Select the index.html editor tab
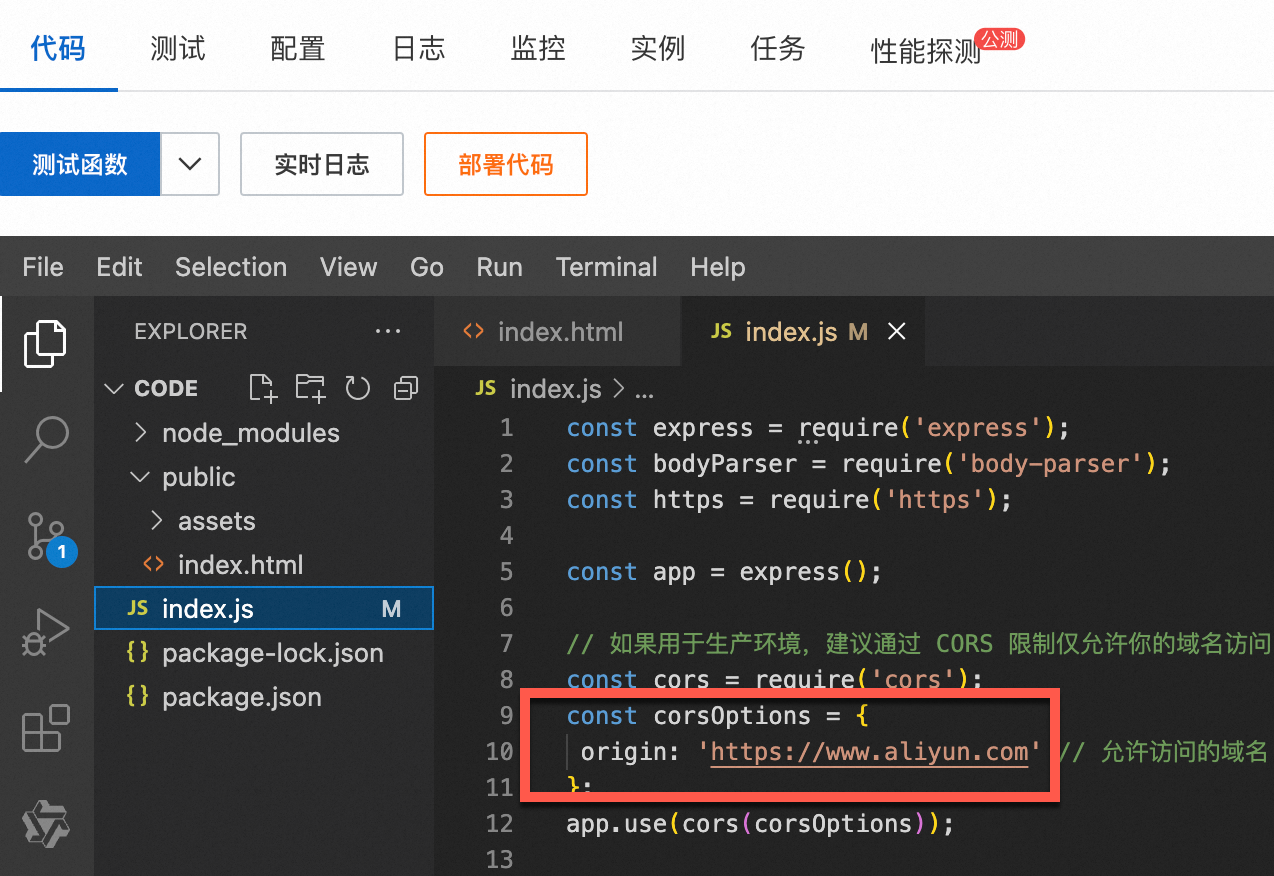The height and width of the screenshot is (876, 1274). pyautogui.click(x=558, y=331)
